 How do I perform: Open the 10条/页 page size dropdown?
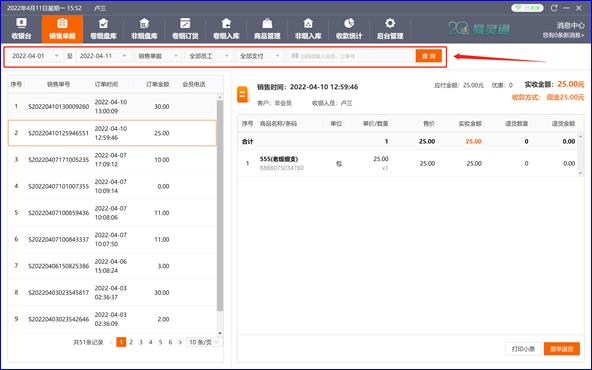tap(204, 342)
